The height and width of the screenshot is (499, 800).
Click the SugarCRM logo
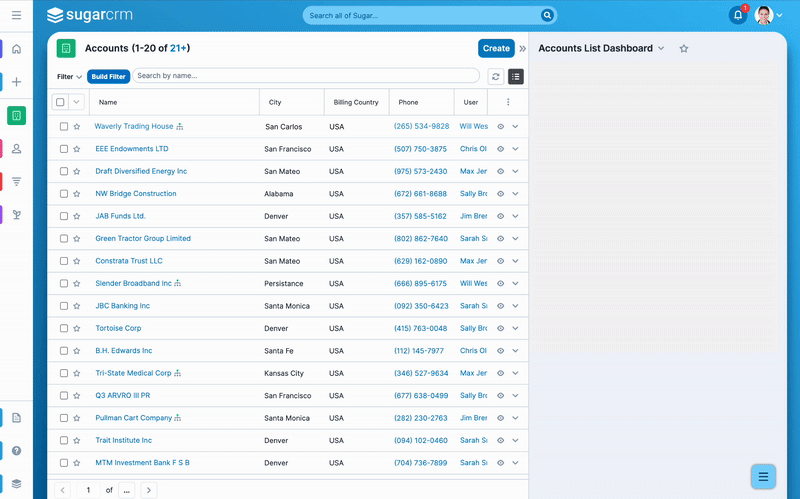pos(90,15)
